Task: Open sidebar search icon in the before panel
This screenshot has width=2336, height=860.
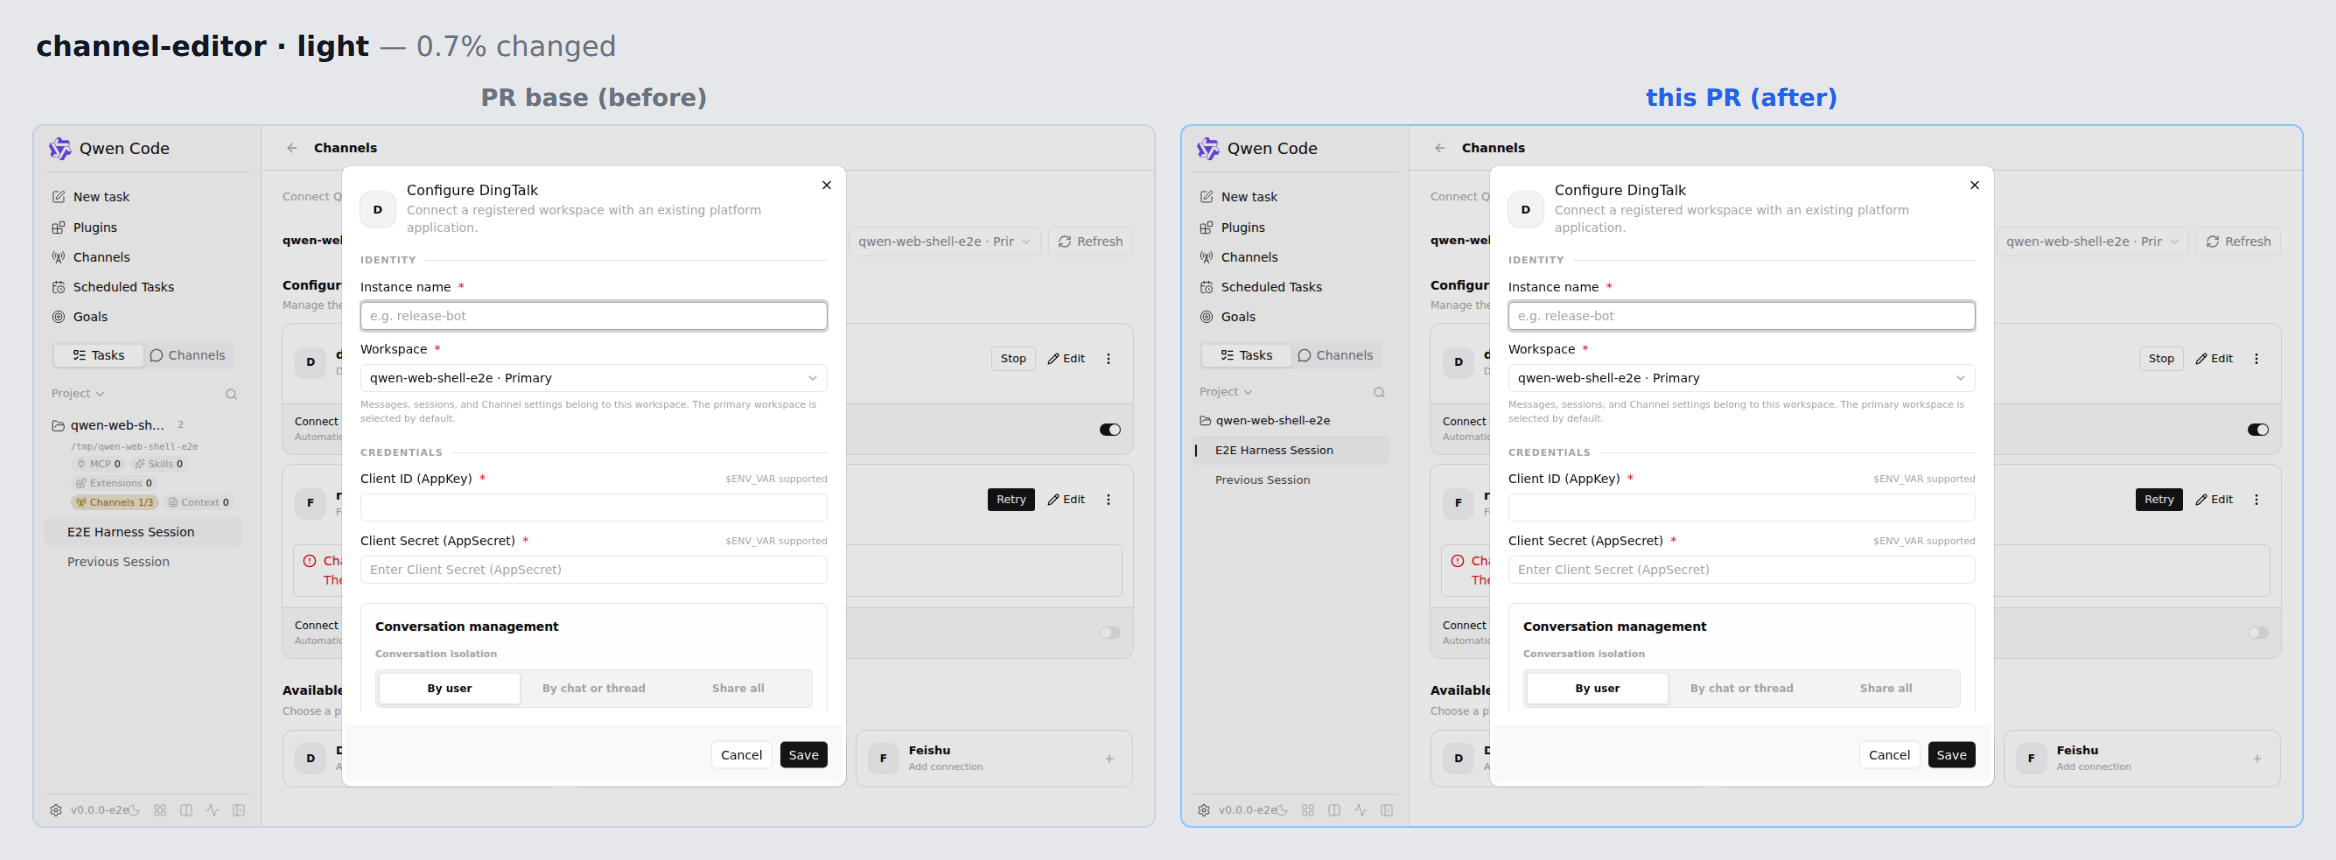Action: coord(231,394)
